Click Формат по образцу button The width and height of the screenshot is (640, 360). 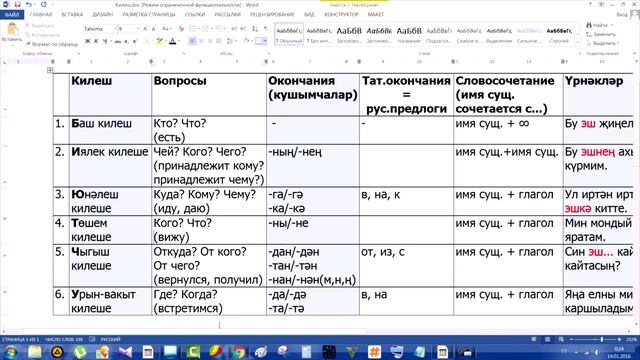pos(51,44)
